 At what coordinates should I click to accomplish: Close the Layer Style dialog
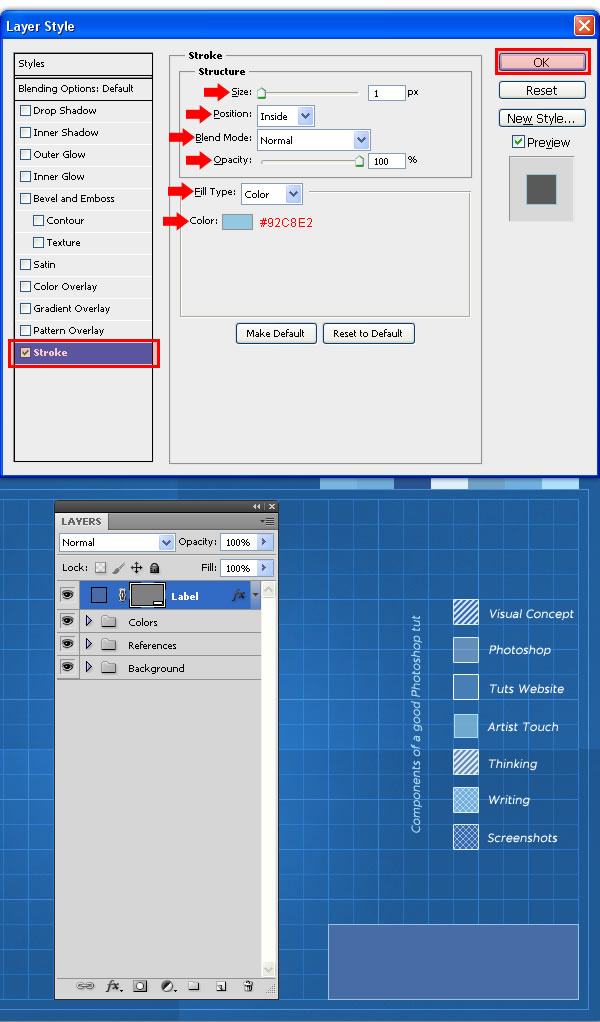click(x=583, y=26)
